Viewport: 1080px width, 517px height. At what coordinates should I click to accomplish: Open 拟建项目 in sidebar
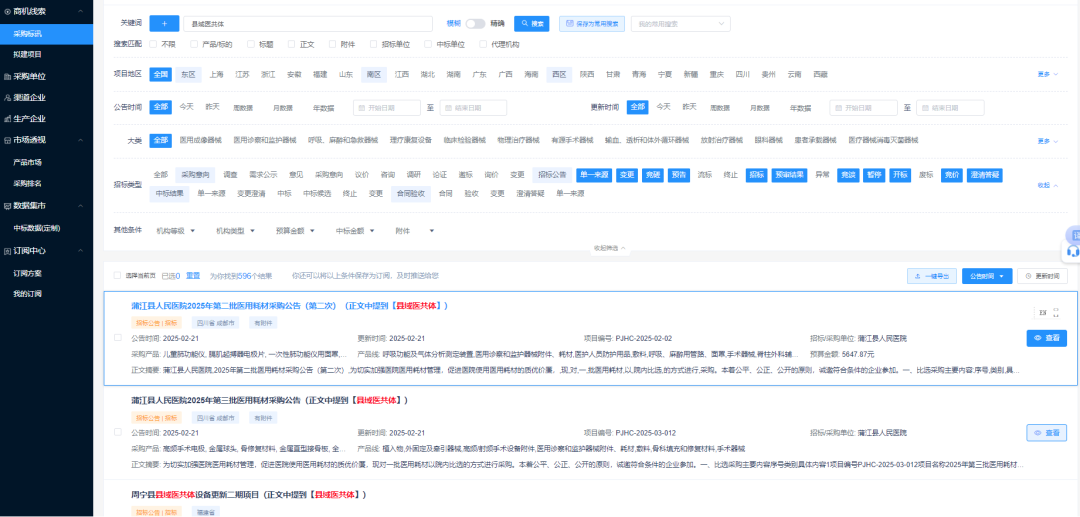click(28, 54)
